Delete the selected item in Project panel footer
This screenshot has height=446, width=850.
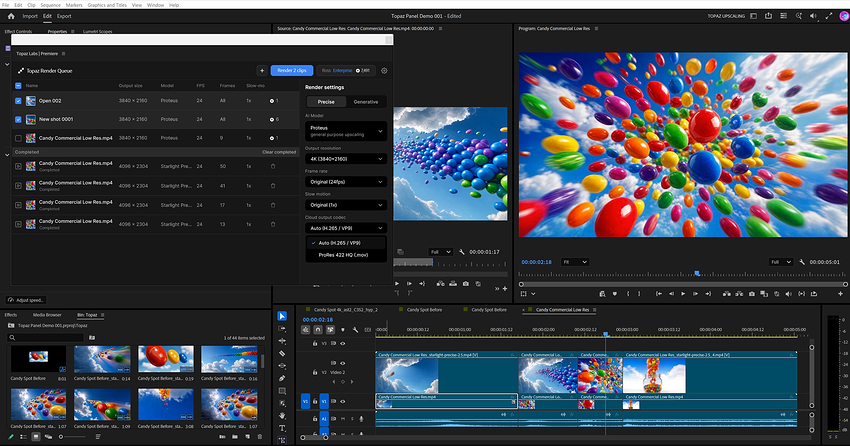point(260,437)
